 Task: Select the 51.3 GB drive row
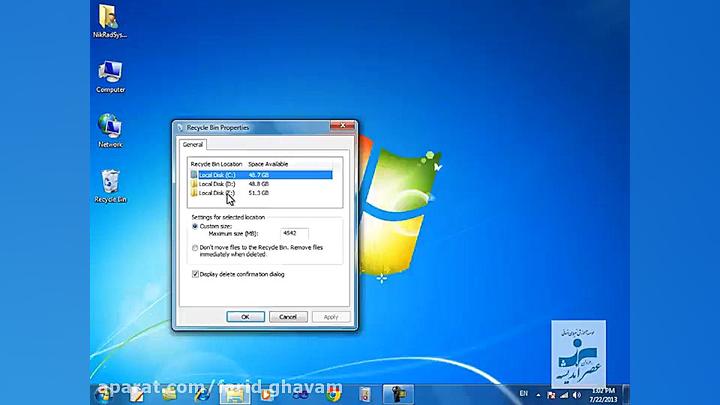tap(261, 193)
